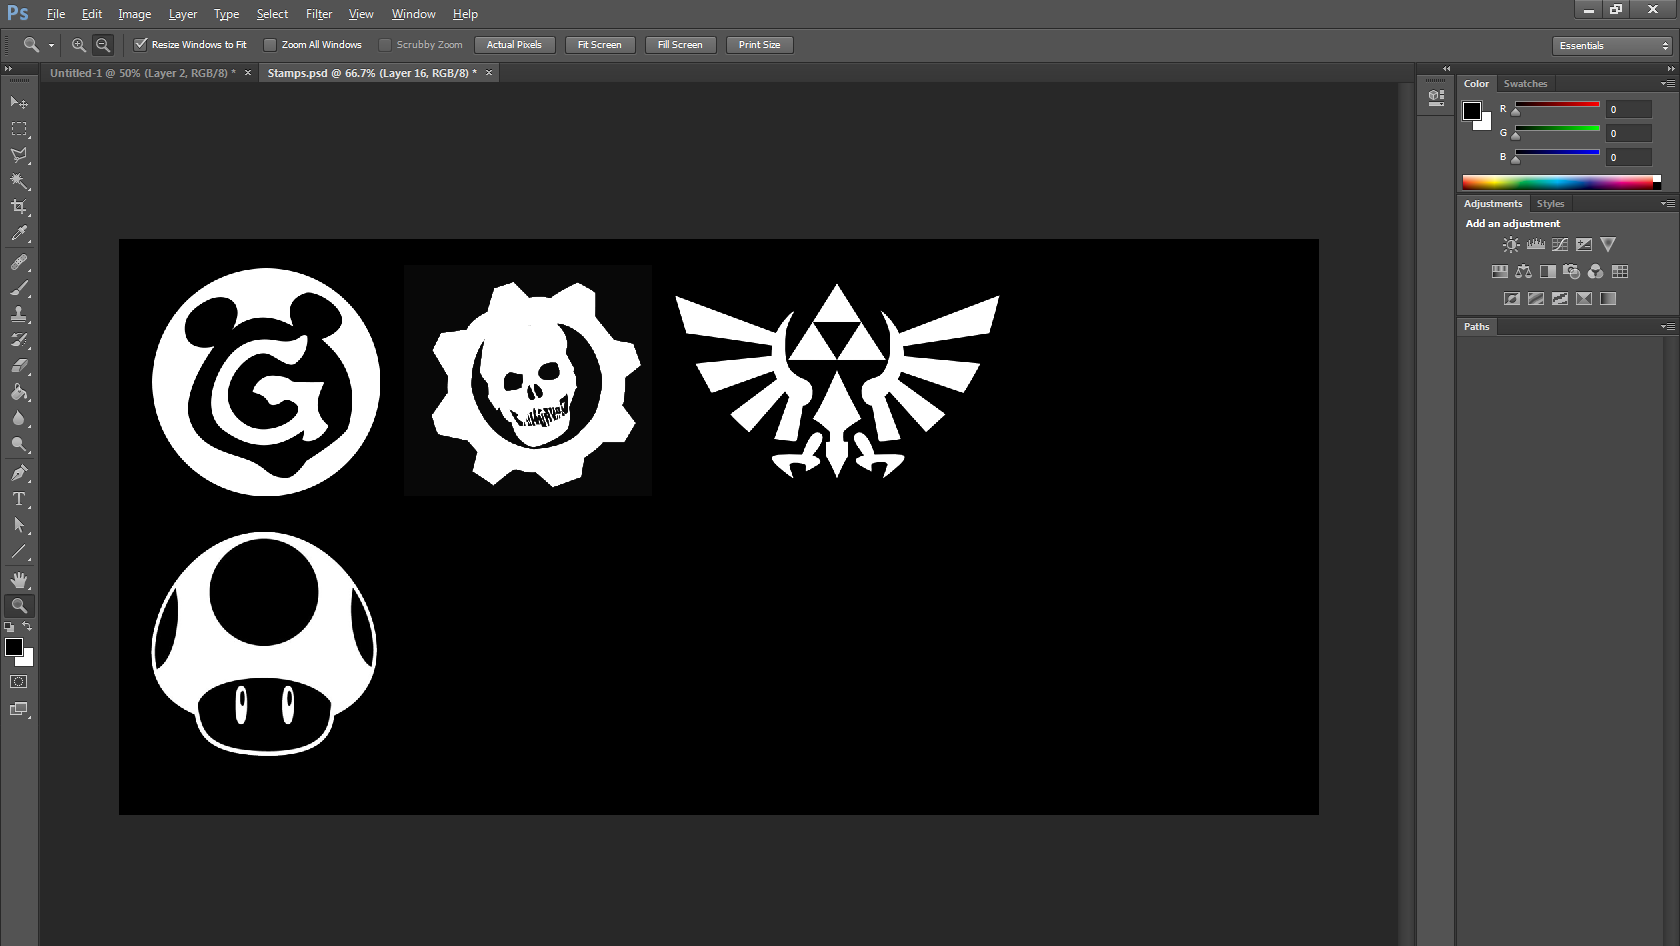Image resolution: width=1680 pixels, height=946 pixels.
Task: Change the screen mode
Action: click(19, 710)
